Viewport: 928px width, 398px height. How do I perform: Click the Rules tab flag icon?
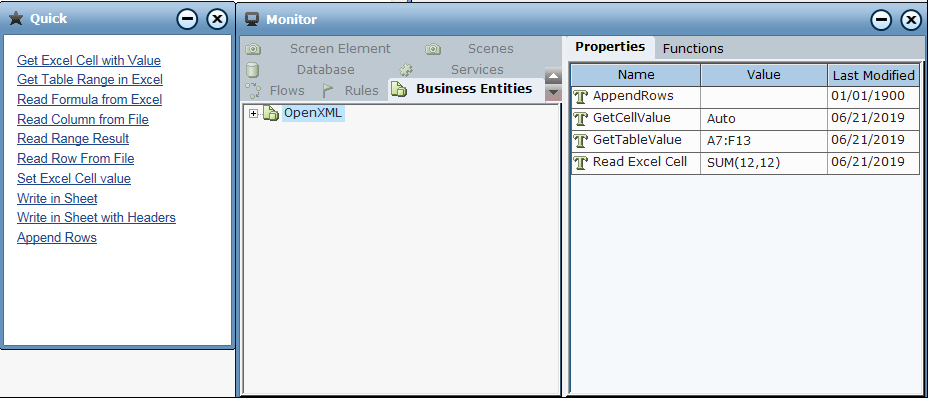328,91
